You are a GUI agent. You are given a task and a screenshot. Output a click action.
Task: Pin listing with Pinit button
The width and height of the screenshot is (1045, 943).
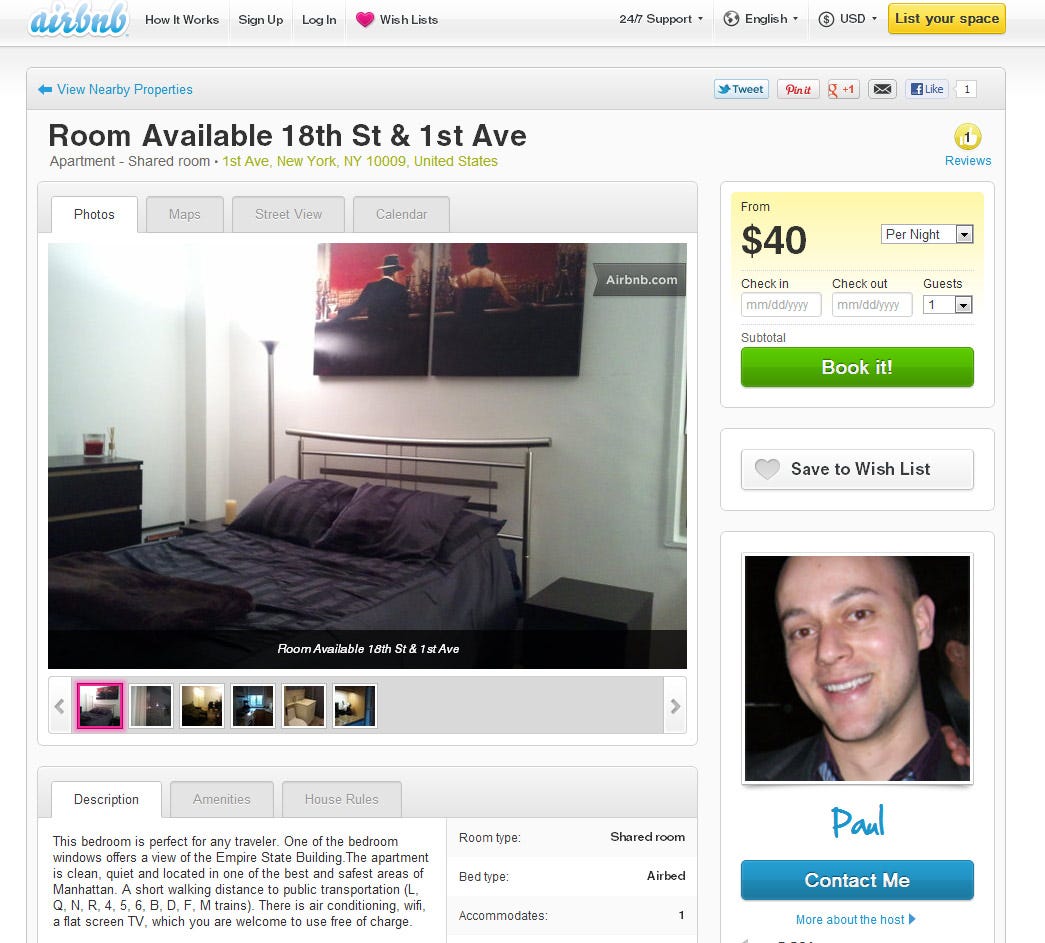pos(798,89)
